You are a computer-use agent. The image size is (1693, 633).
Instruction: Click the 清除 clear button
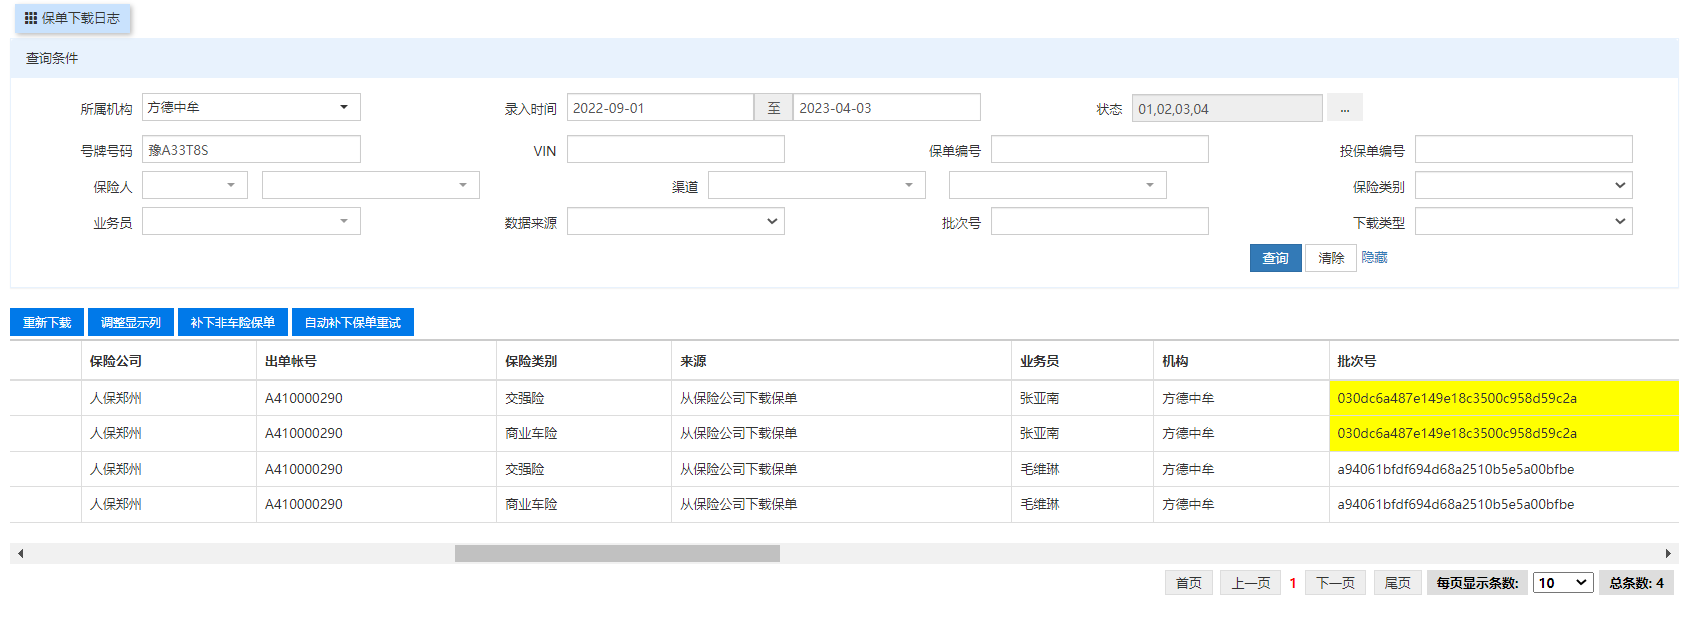[1330, 258]
